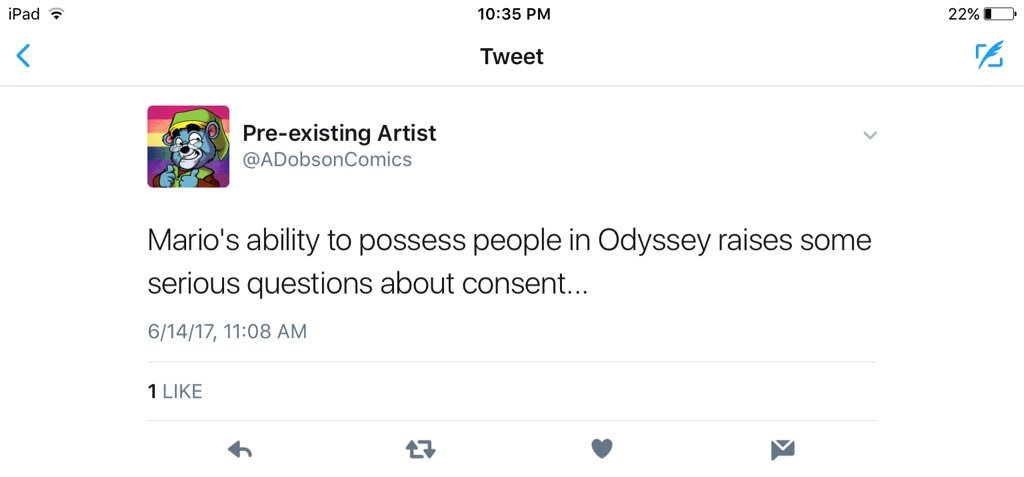Reply to the tweet
Image resolution: width=1024 pixels, height=477 pixels.
click(240, 450)
